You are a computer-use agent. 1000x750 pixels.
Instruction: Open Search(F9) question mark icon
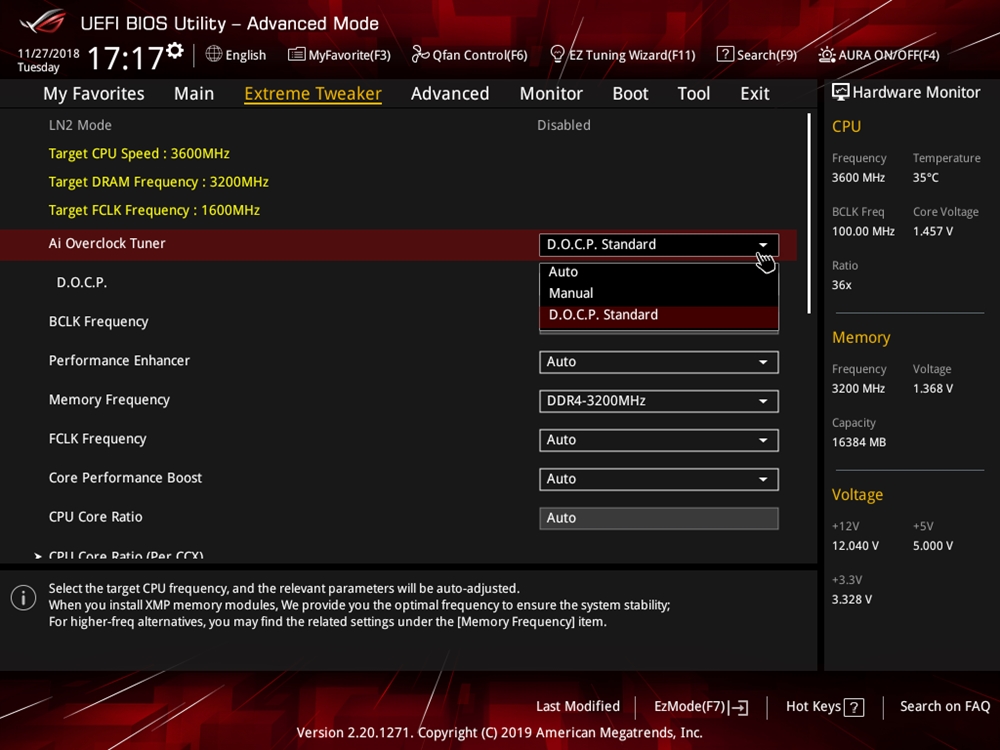[x=725, y=55]
